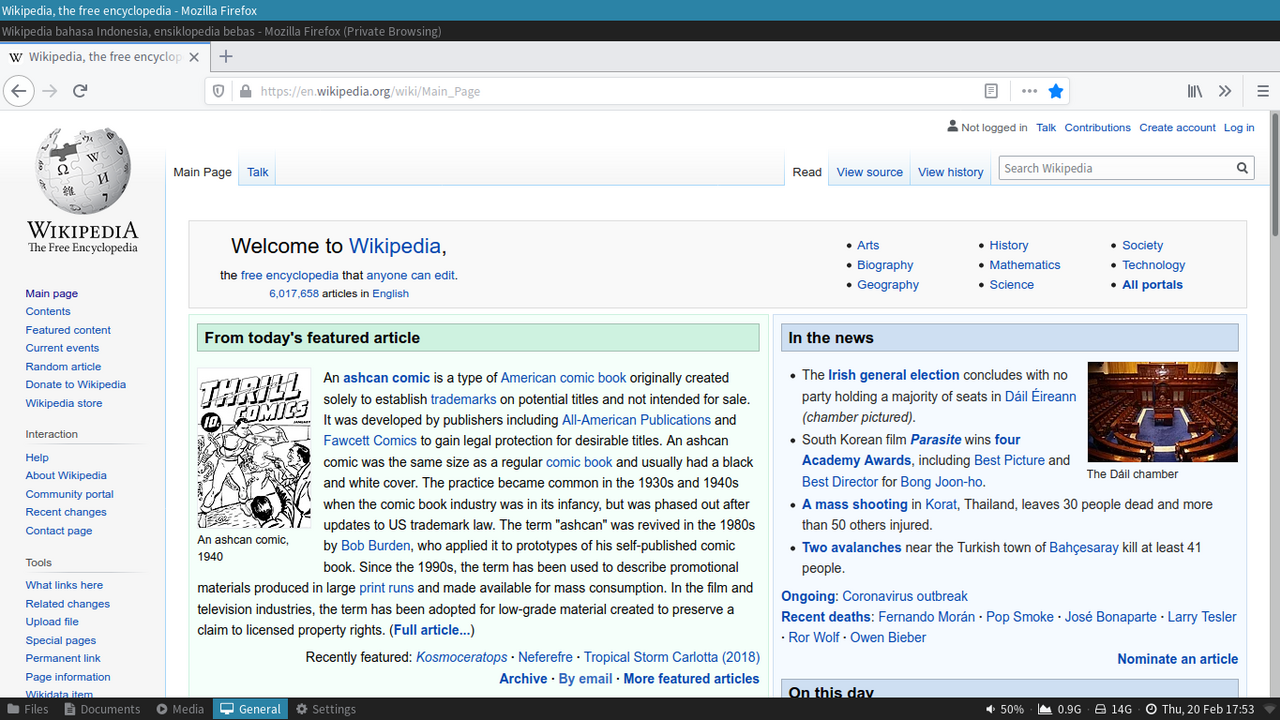The image size is (1280, 720).
Task: Open Contributions link at top
Action: (1098, 127)
